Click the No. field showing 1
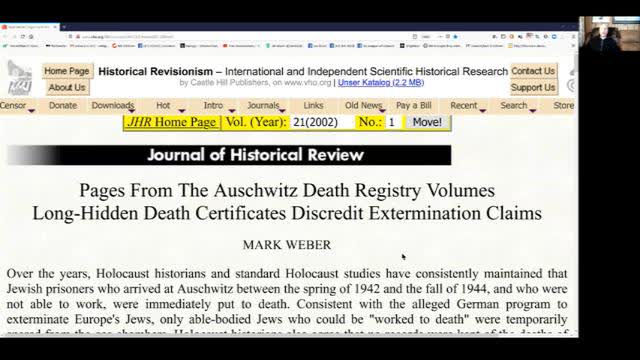640x360 pixels. [393, 122]
